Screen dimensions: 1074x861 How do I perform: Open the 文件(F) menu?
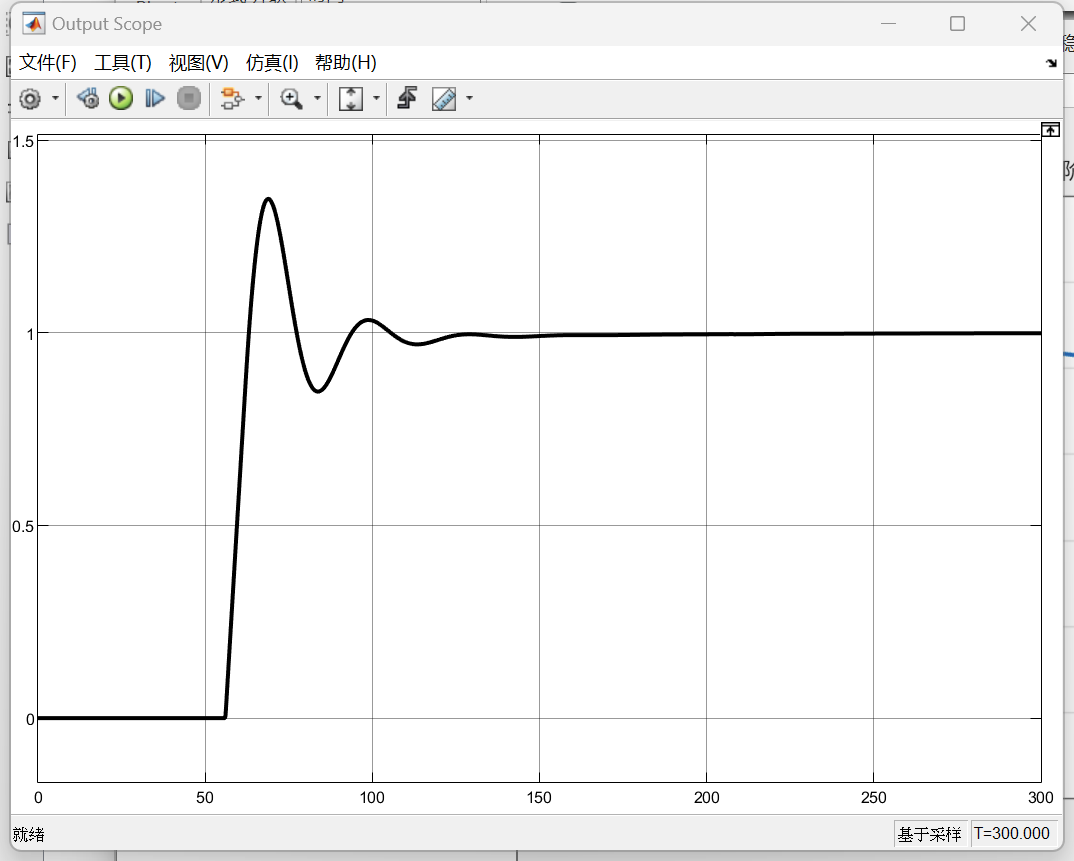tap(48, 63)
